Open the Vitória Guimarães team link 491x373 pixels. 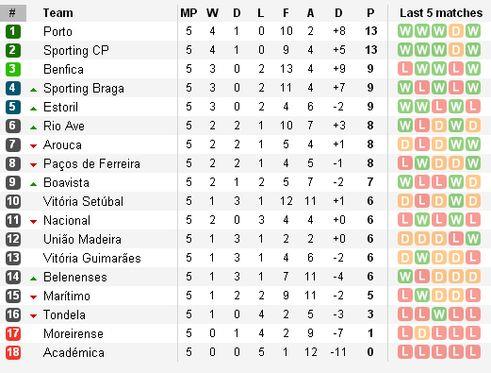point(92,258)
